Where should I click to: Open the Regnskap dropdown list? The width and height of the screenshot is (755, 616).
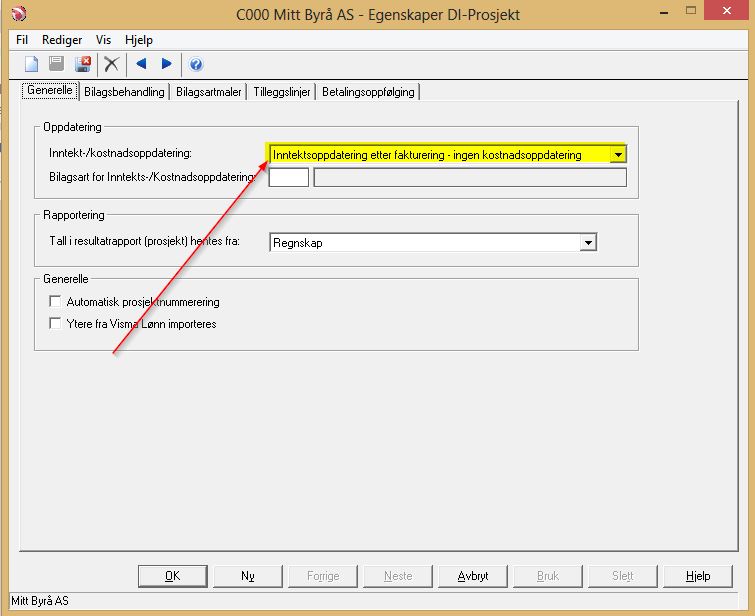[x=588, y=242]
